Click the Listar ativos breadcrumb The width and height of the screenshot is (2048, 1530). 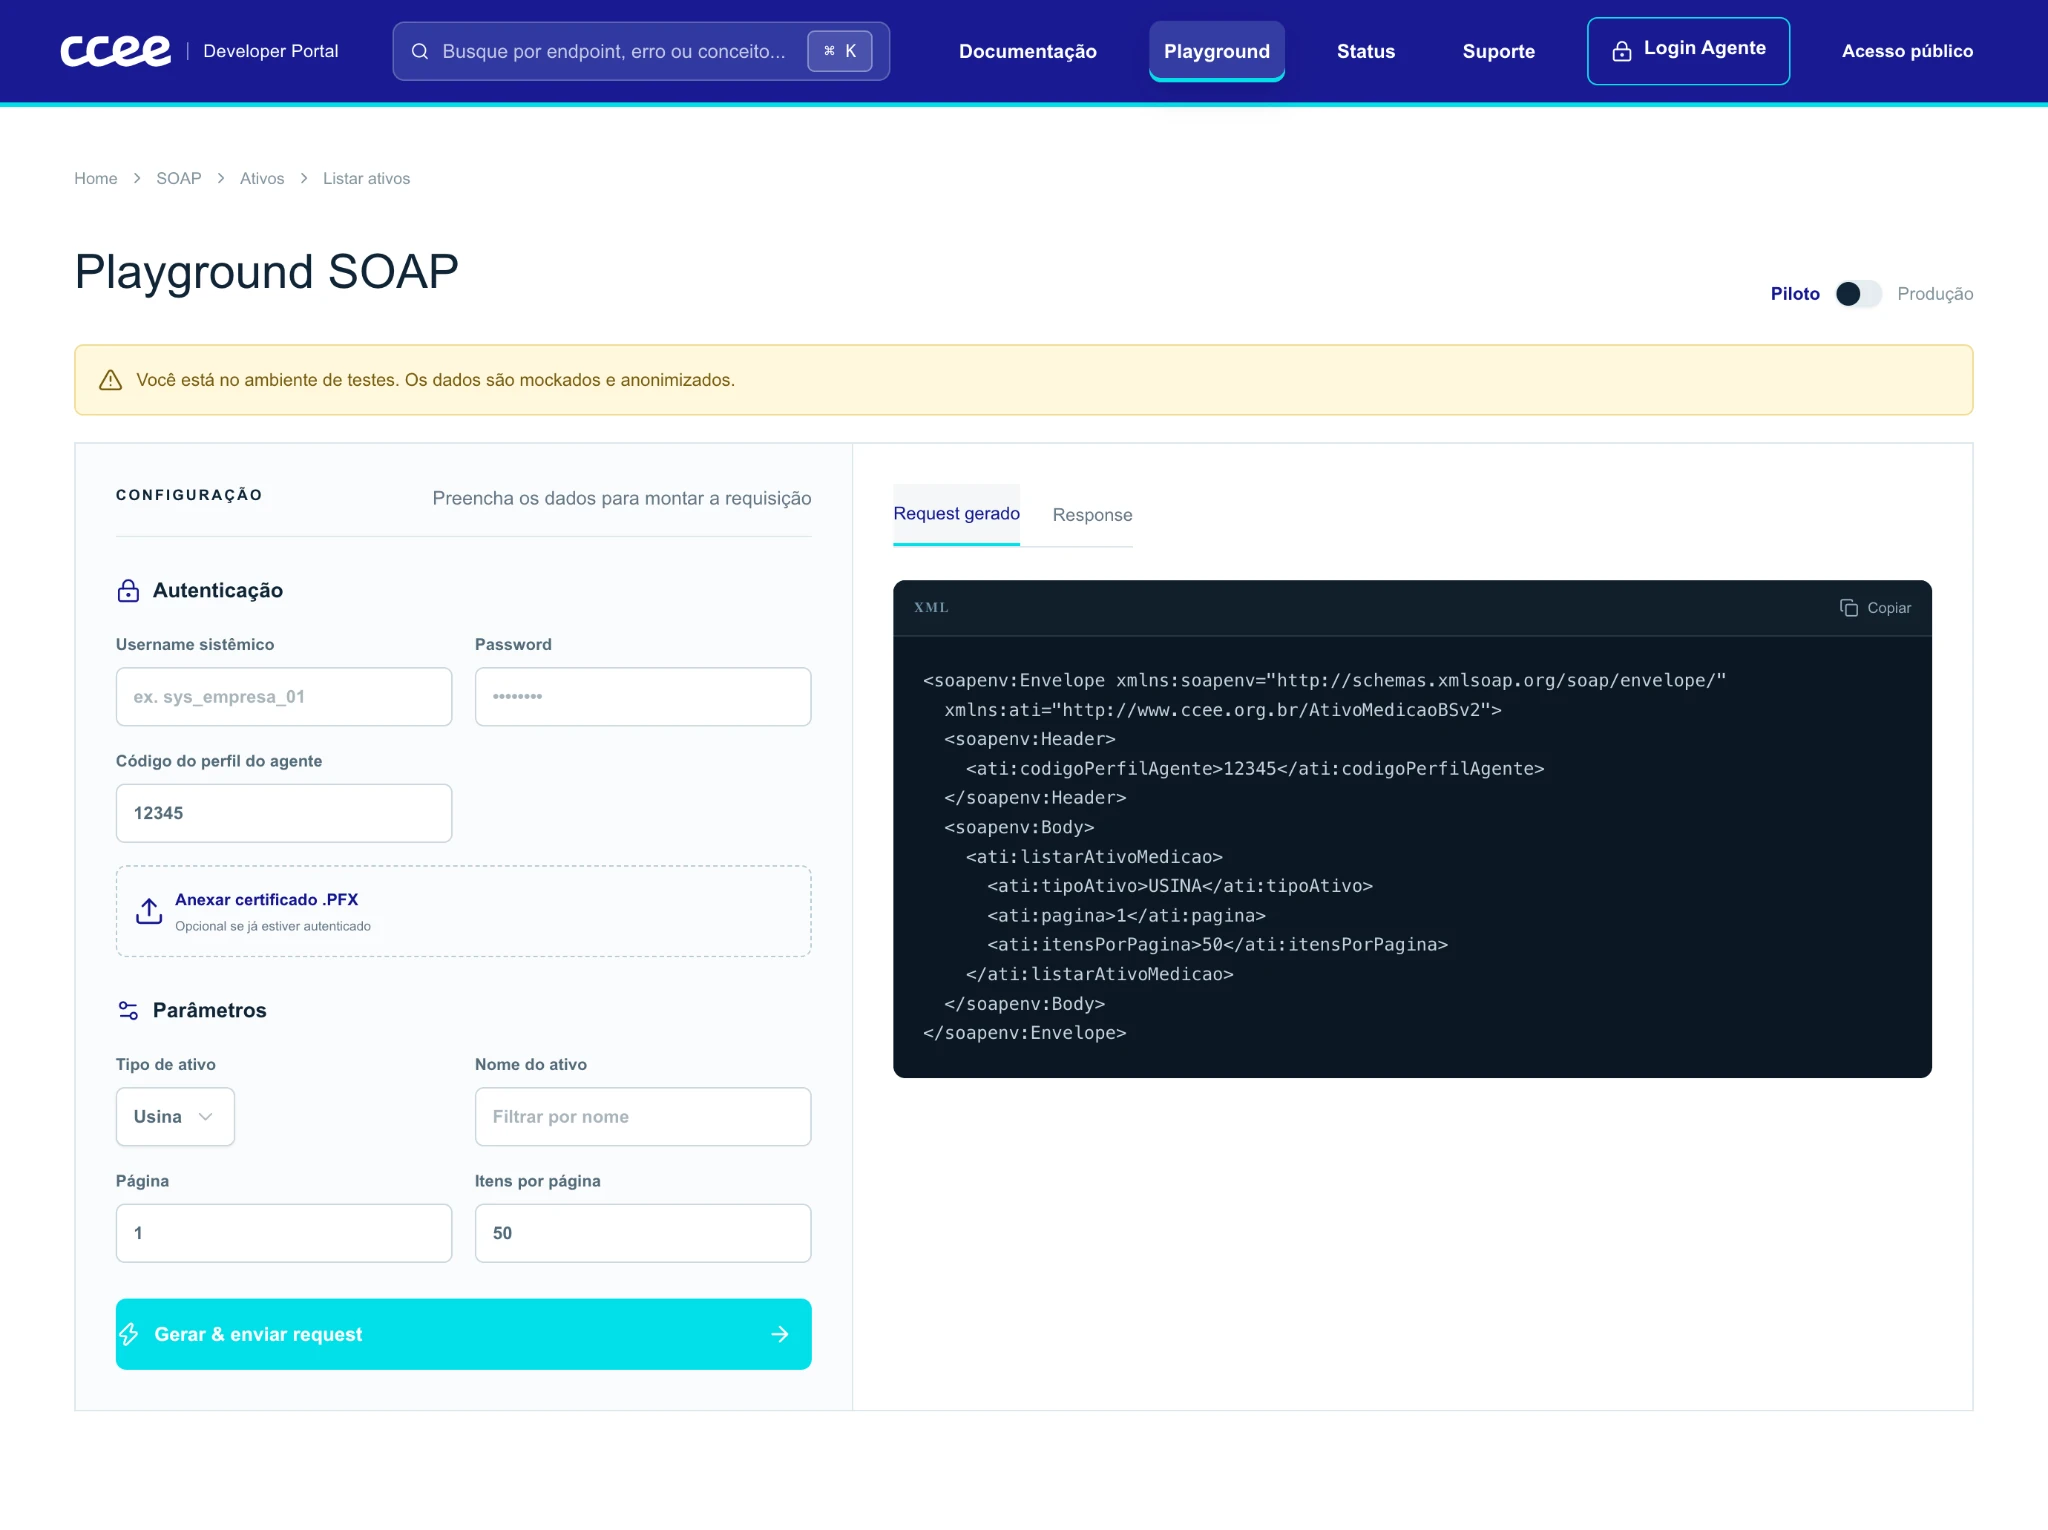coord(366,178)
